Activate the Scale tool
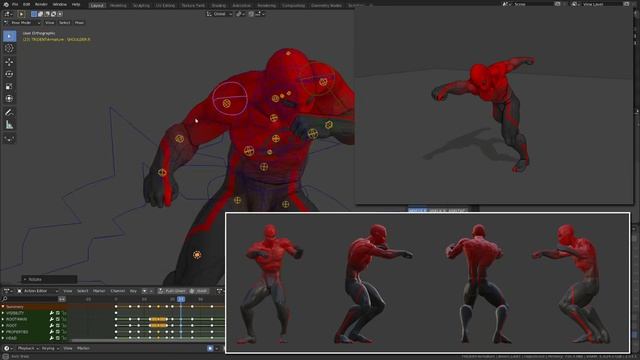This screenshot has height=360, width=640. coord(9,87)
